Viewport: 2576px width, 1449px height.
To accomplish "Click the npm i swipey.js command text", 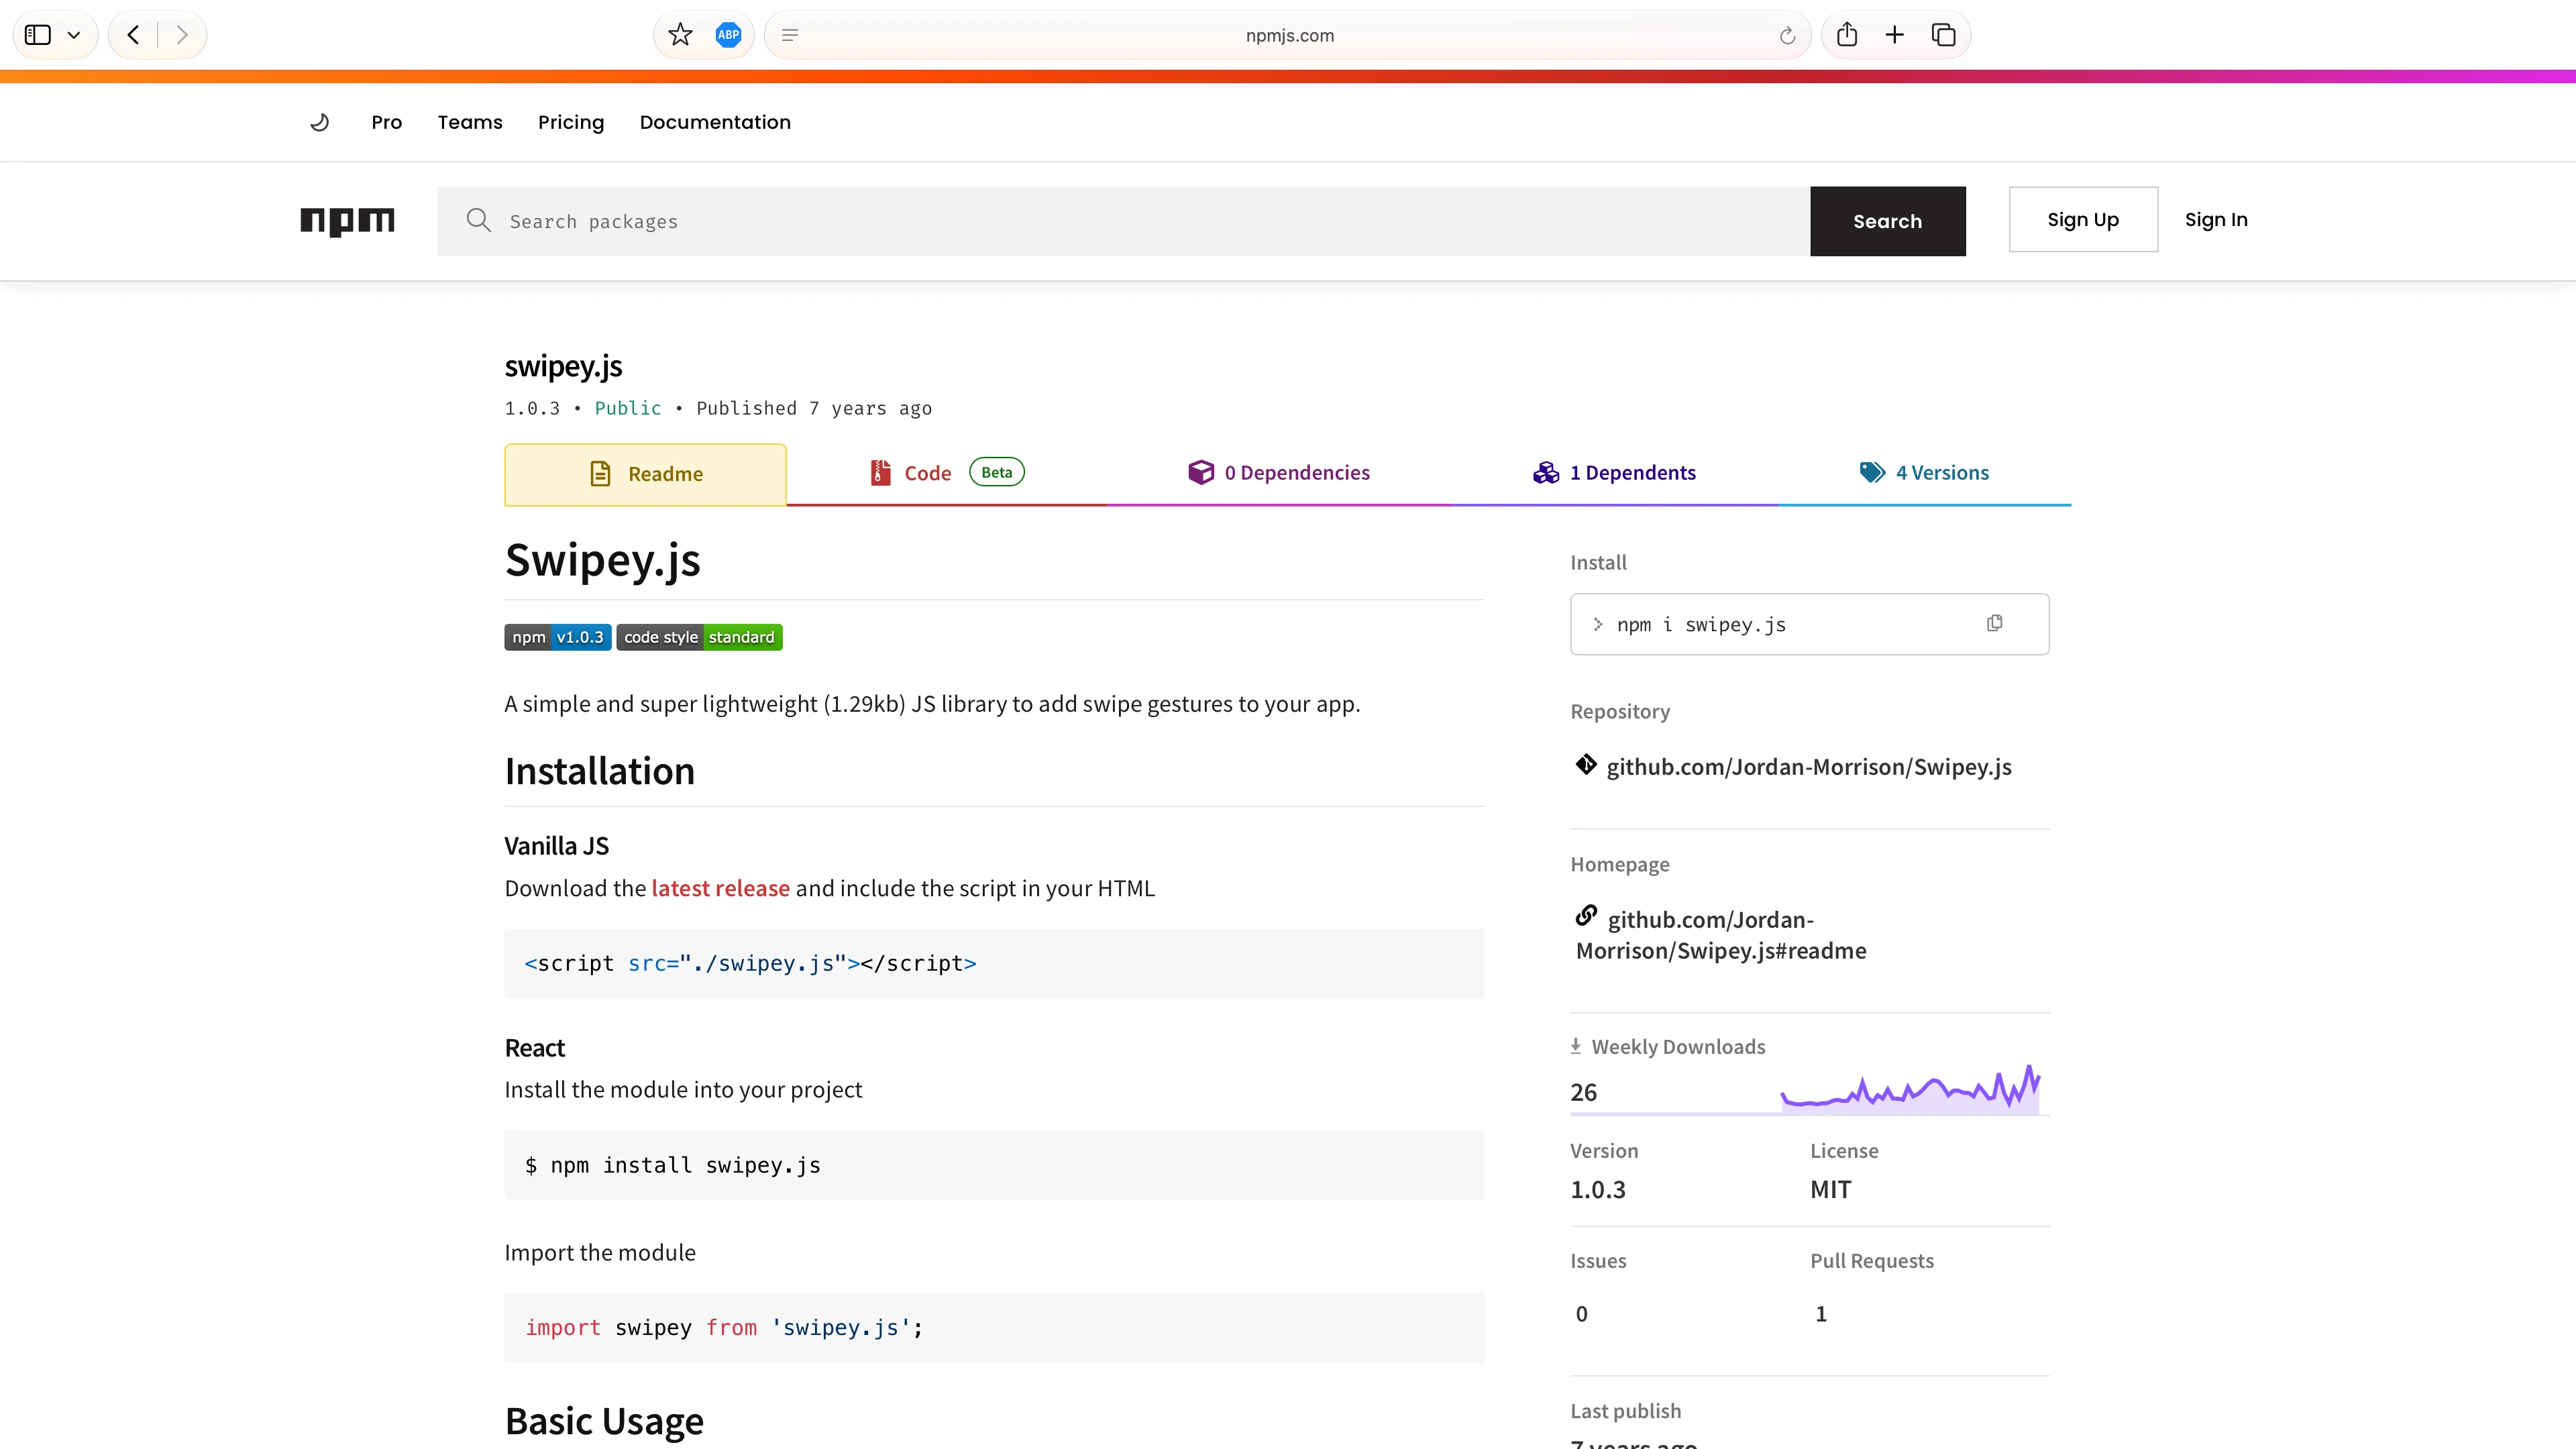I will click(1701, 625).
